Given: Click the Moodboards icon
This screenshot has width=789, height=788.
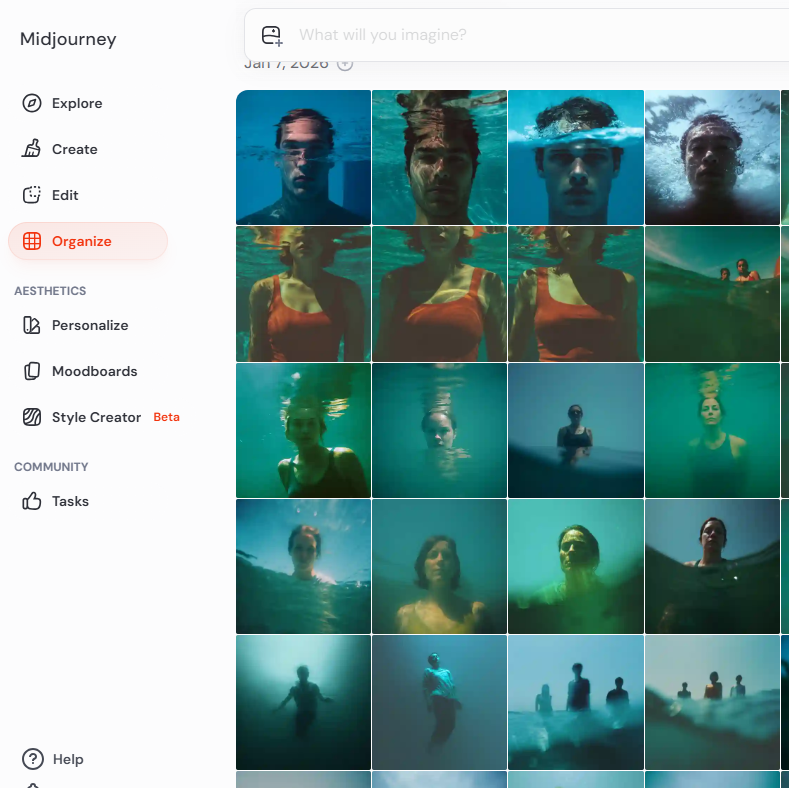Looking at the screenshot, I should click(32, 371).
